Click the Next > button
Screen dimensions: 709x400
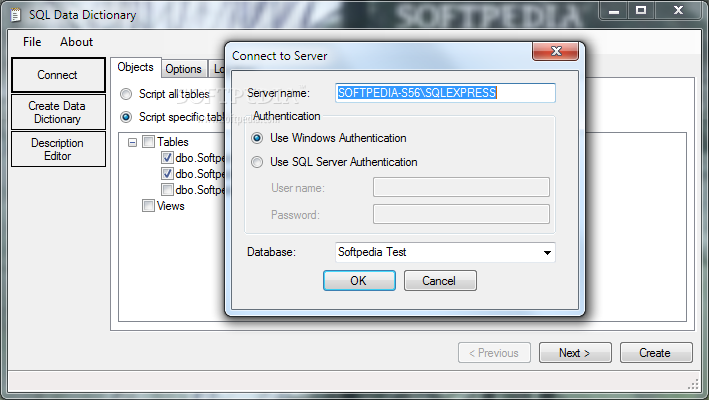point(575,353)
